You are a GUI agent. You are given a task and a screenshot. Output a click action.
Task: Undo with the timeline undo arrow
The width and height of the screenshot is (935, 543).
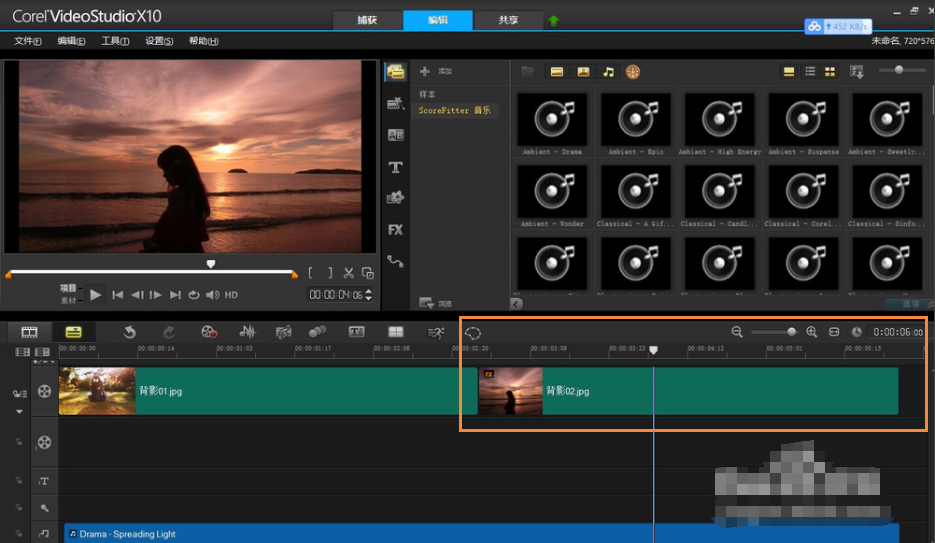pos(129,332)
